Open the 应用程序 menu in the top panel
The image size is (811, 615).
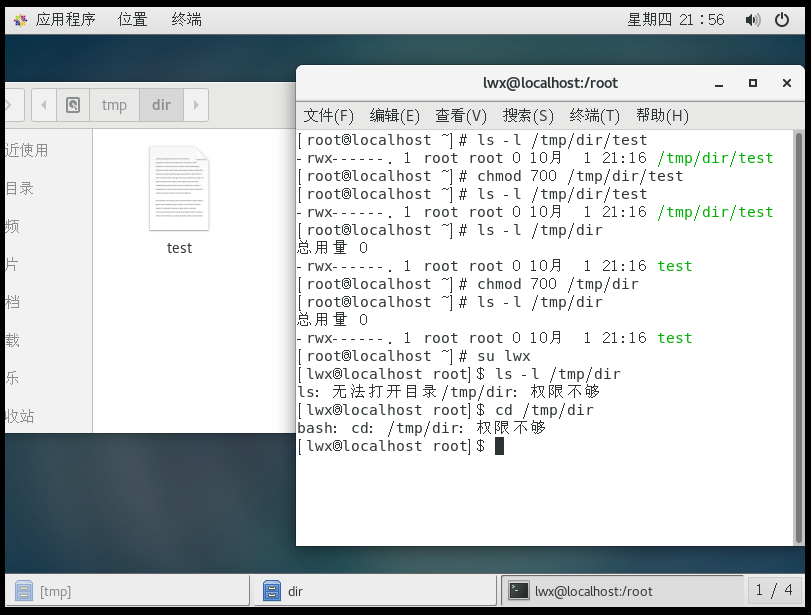[x=65, y=19]
